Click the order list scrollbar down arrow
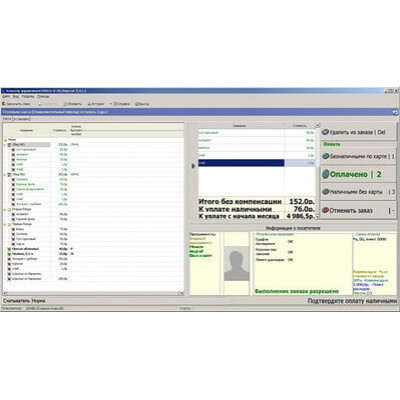400x400 pixels. [317, 217]
